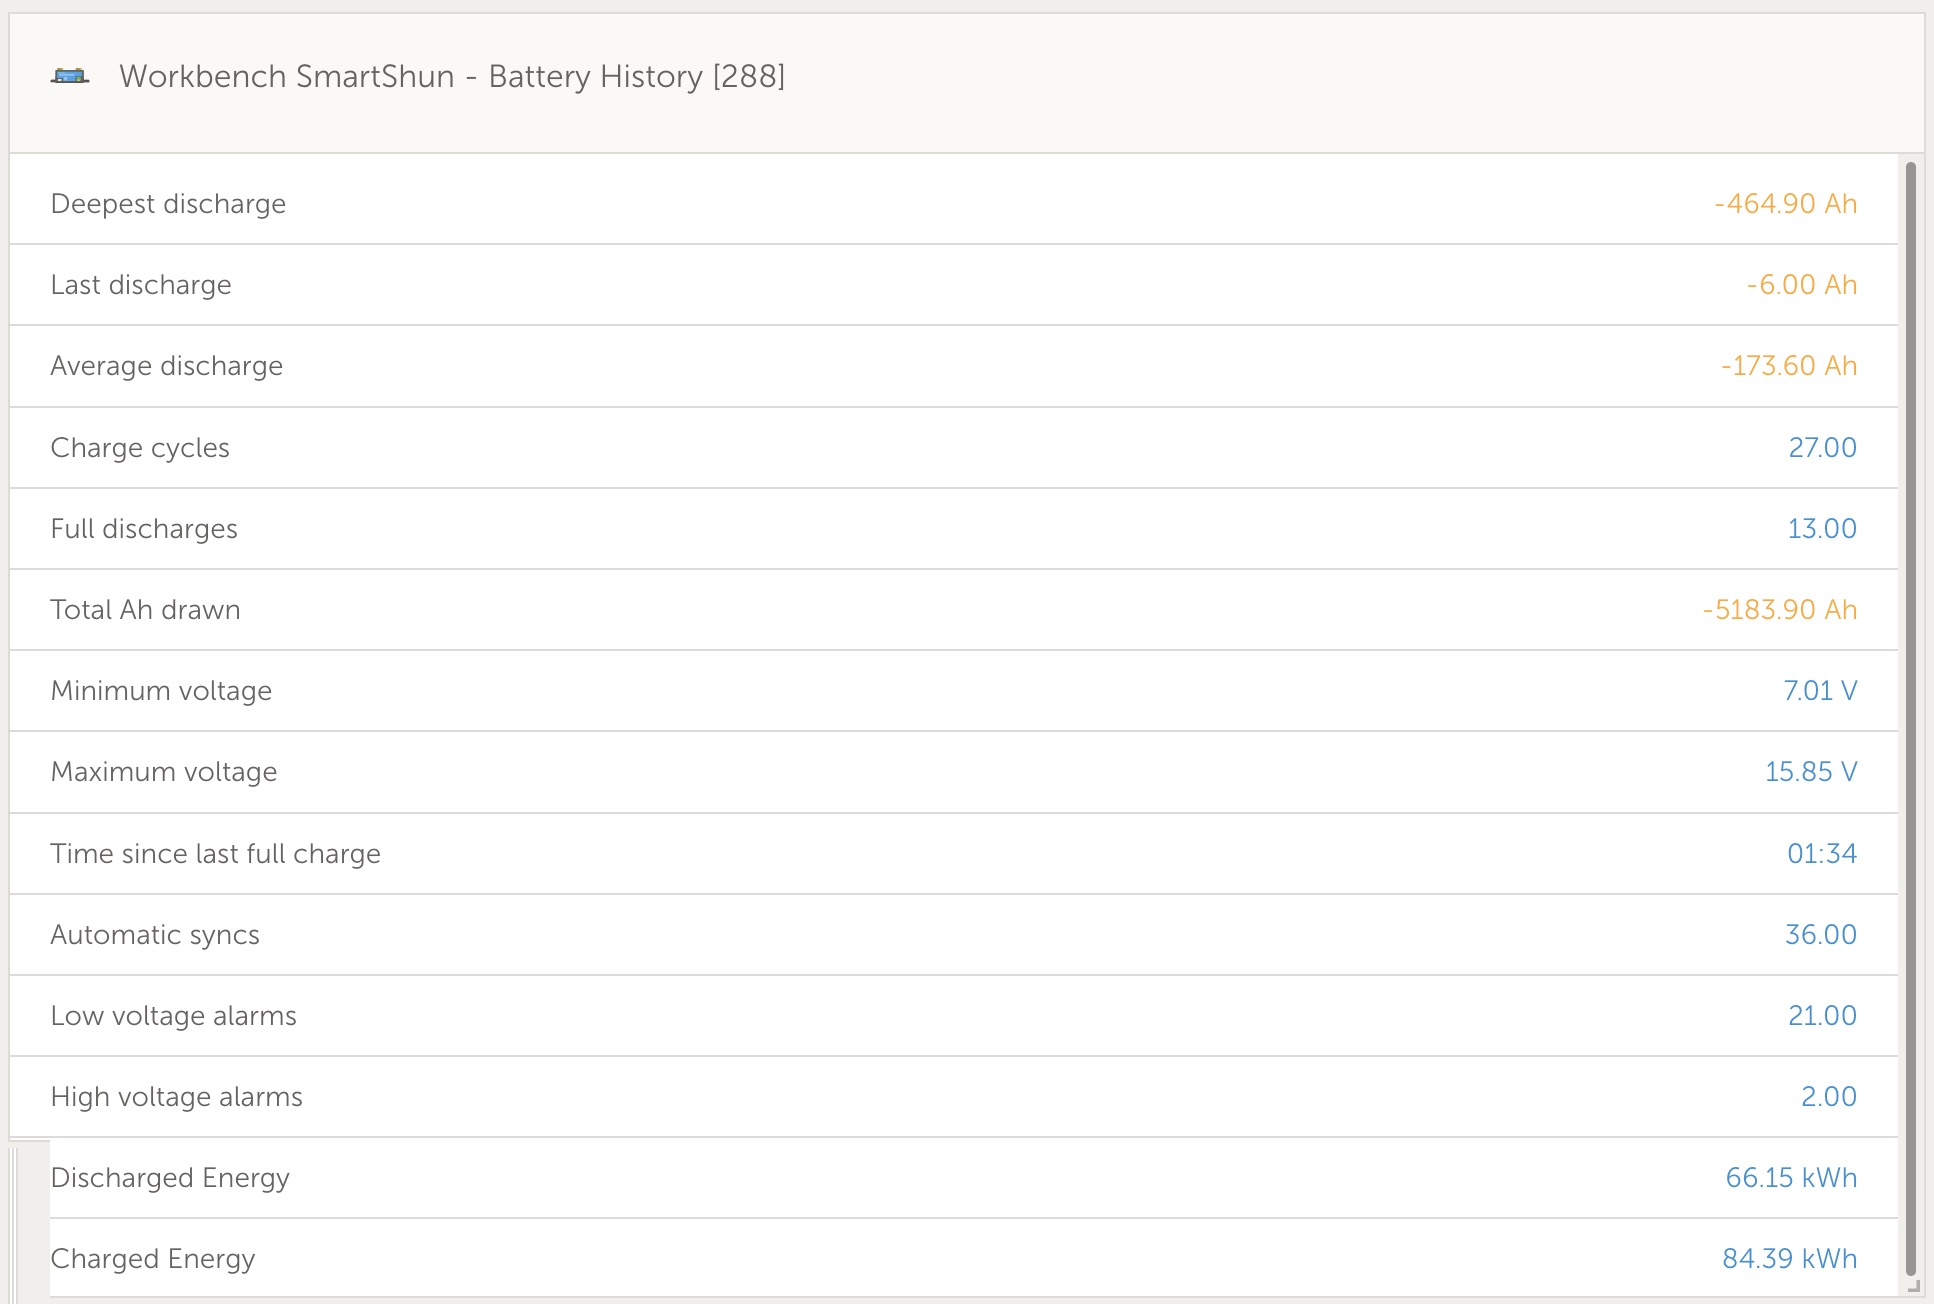Select the 21.00 low voltage alarms value

[x=1822, y=1015]
